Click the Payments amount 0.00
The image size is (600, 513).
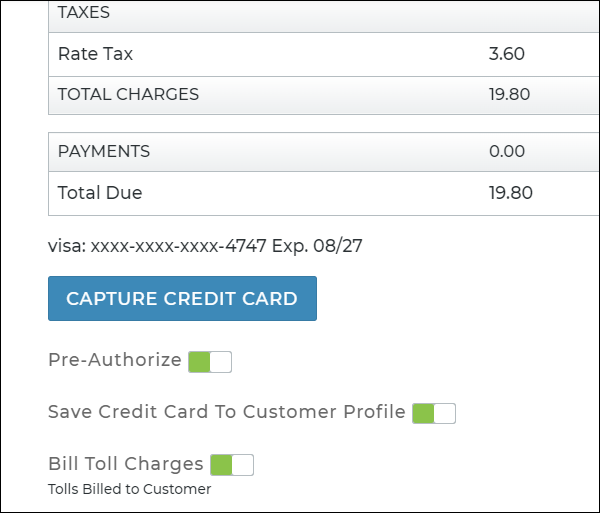[x=506, y=152]
